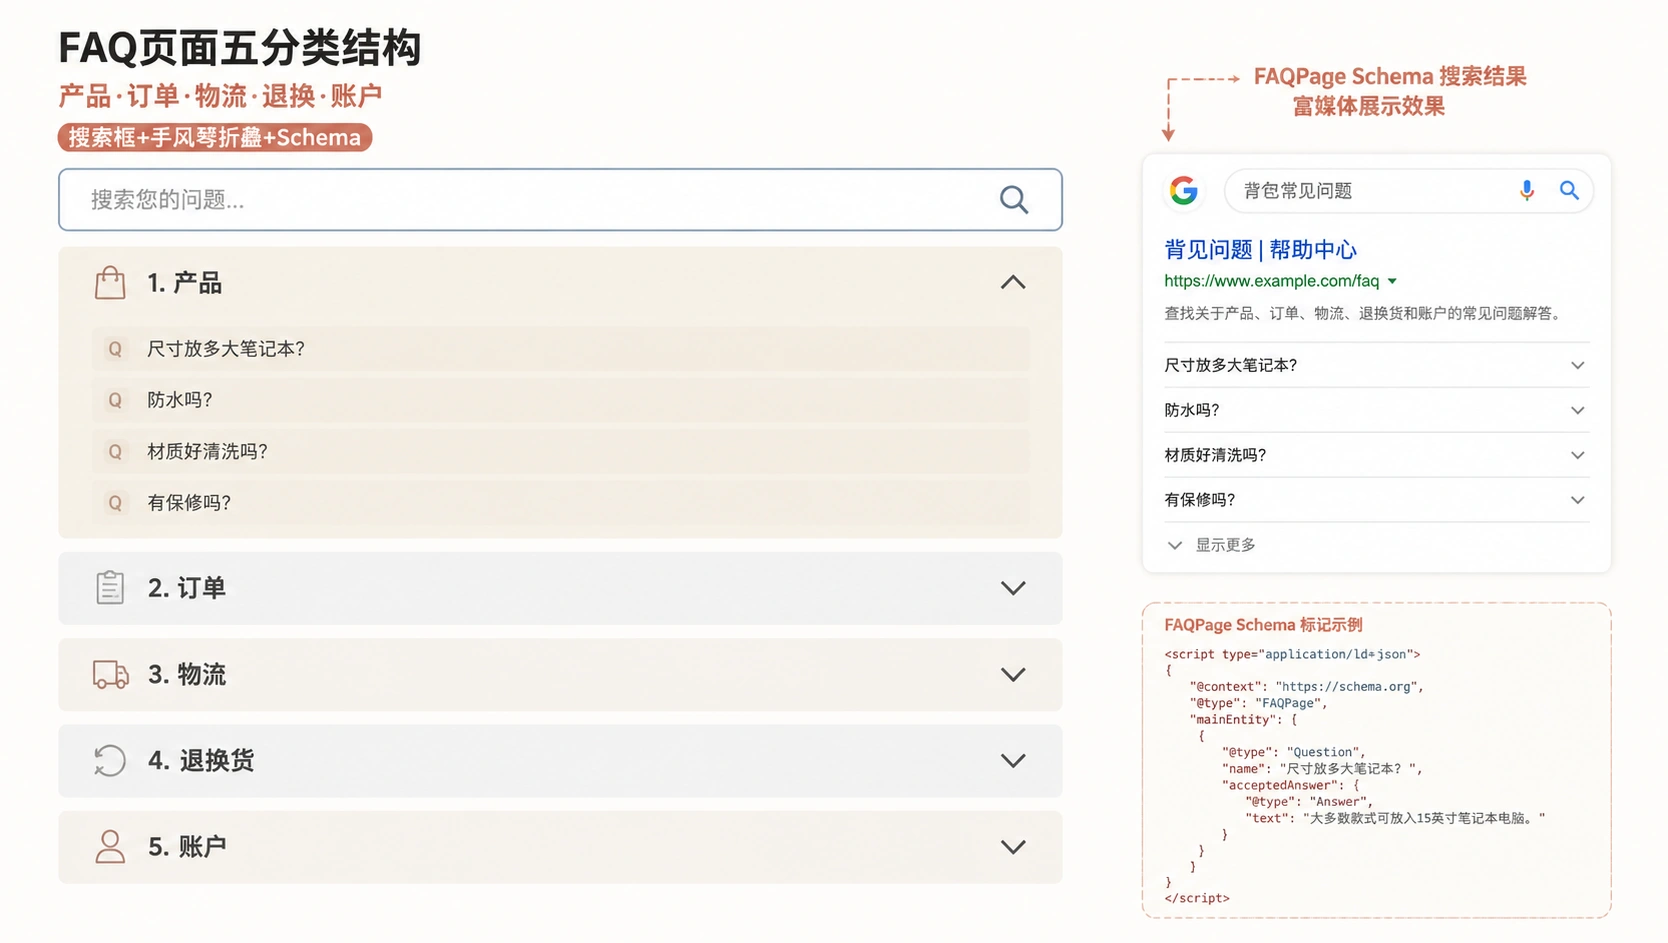Focus the 搜索您的问题... search field
The height and width of the screenshot is (943, 1668).
click(560, 200)
